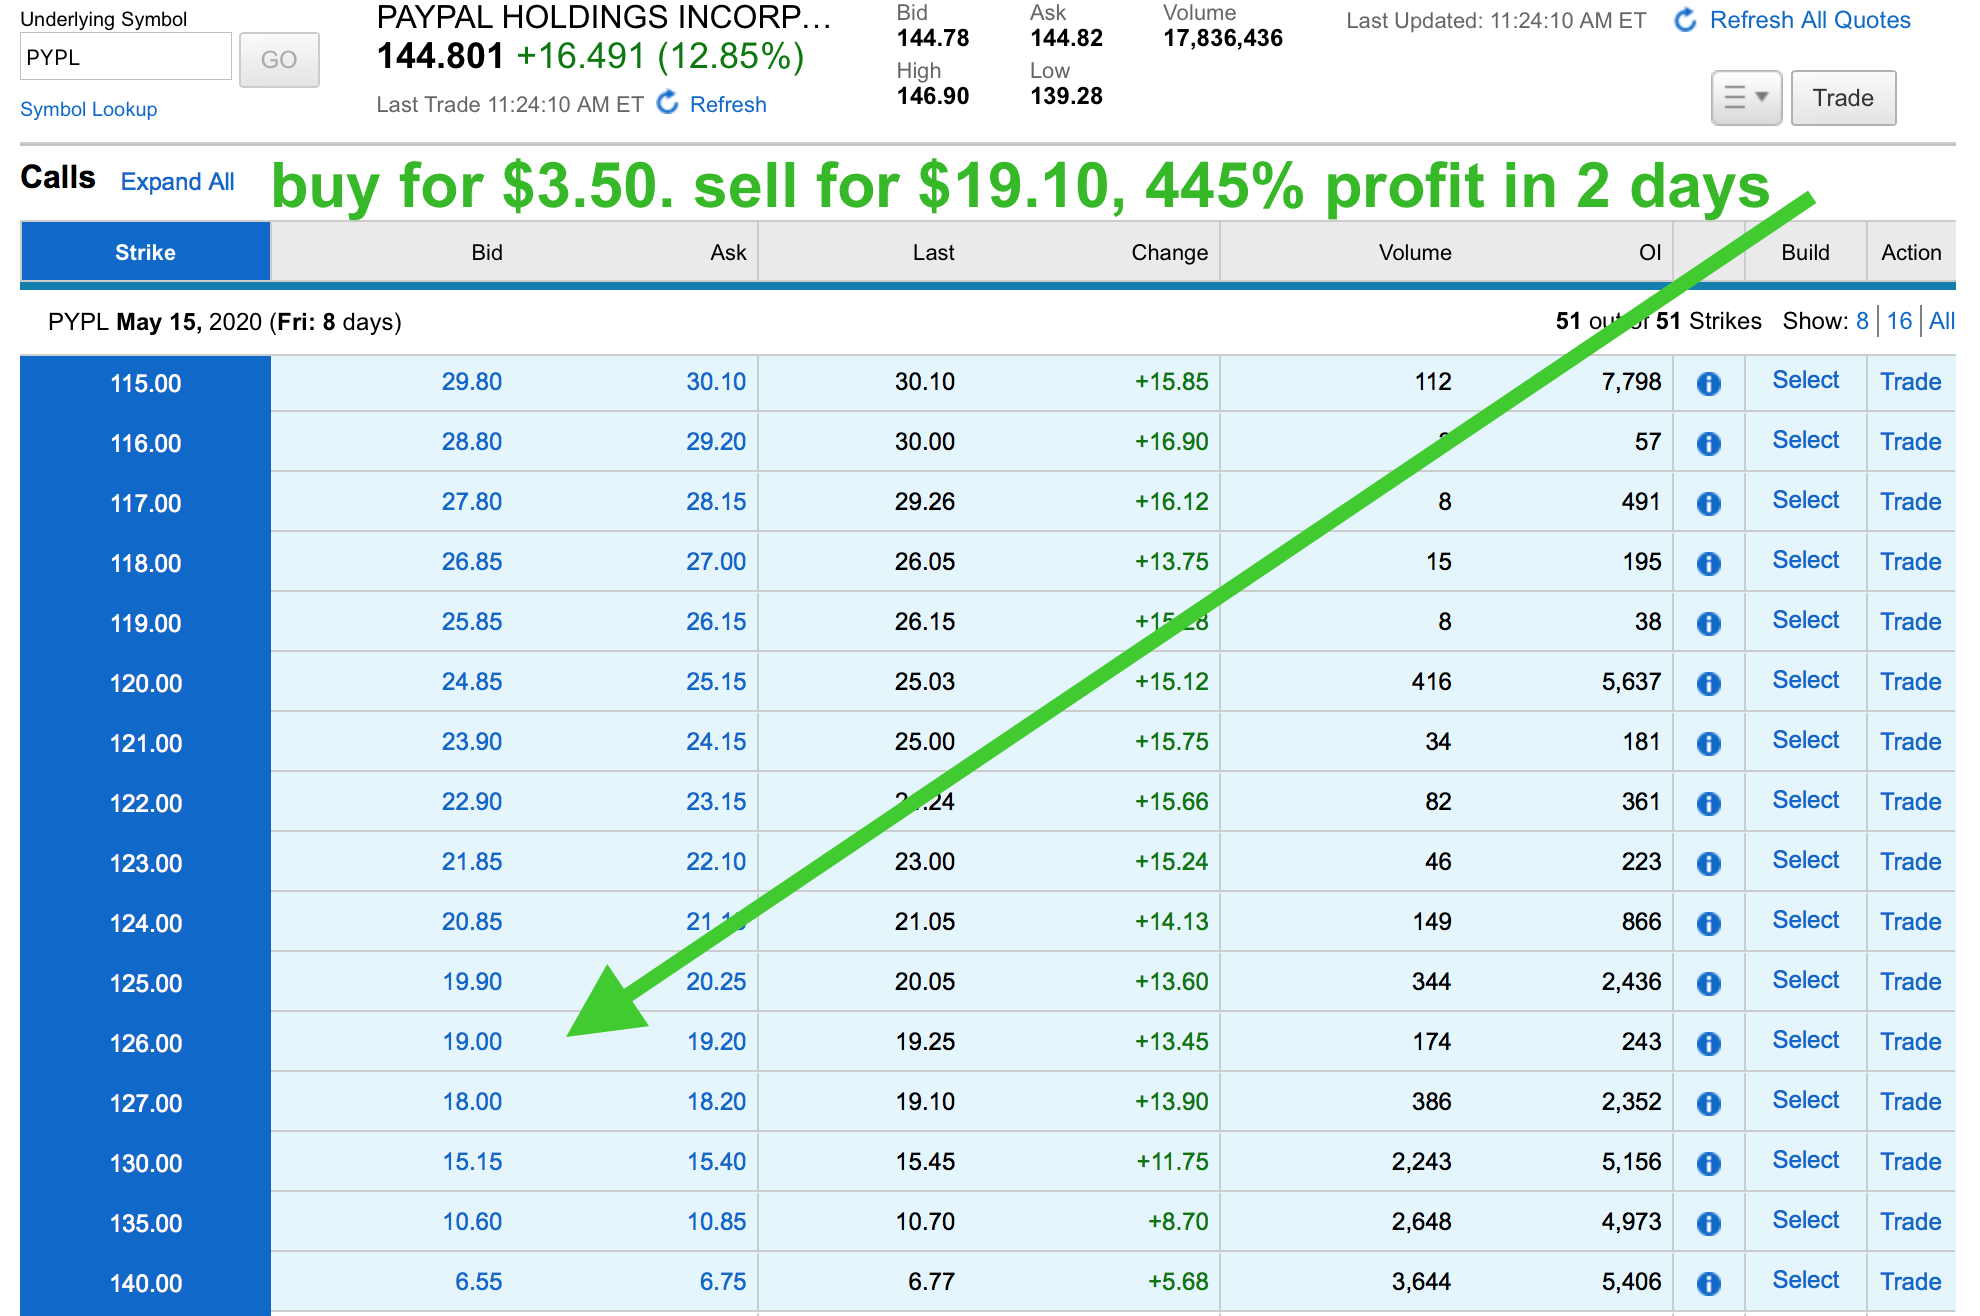Click info icon for 135.00 strike
The width and height of the screenshot is (1980, 1316).
(x=1709, y=1223)
